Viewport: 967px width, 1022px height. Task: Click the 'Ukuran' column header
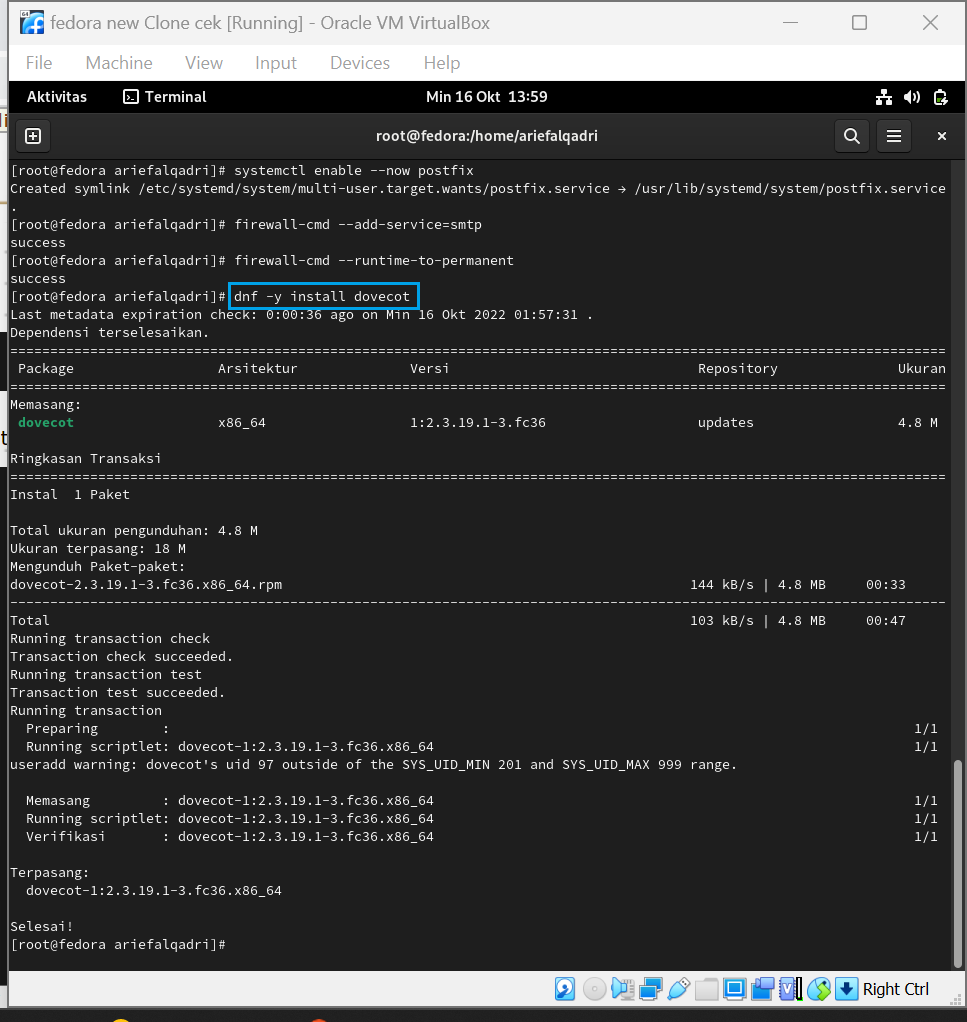click(x=921, y=368)
